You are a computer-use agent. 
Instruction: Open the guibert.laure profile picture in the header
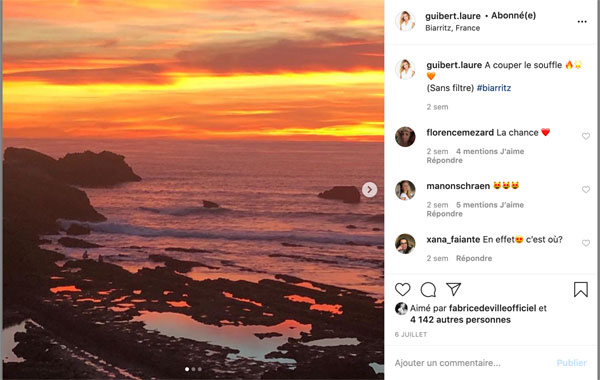click(405, 21)
